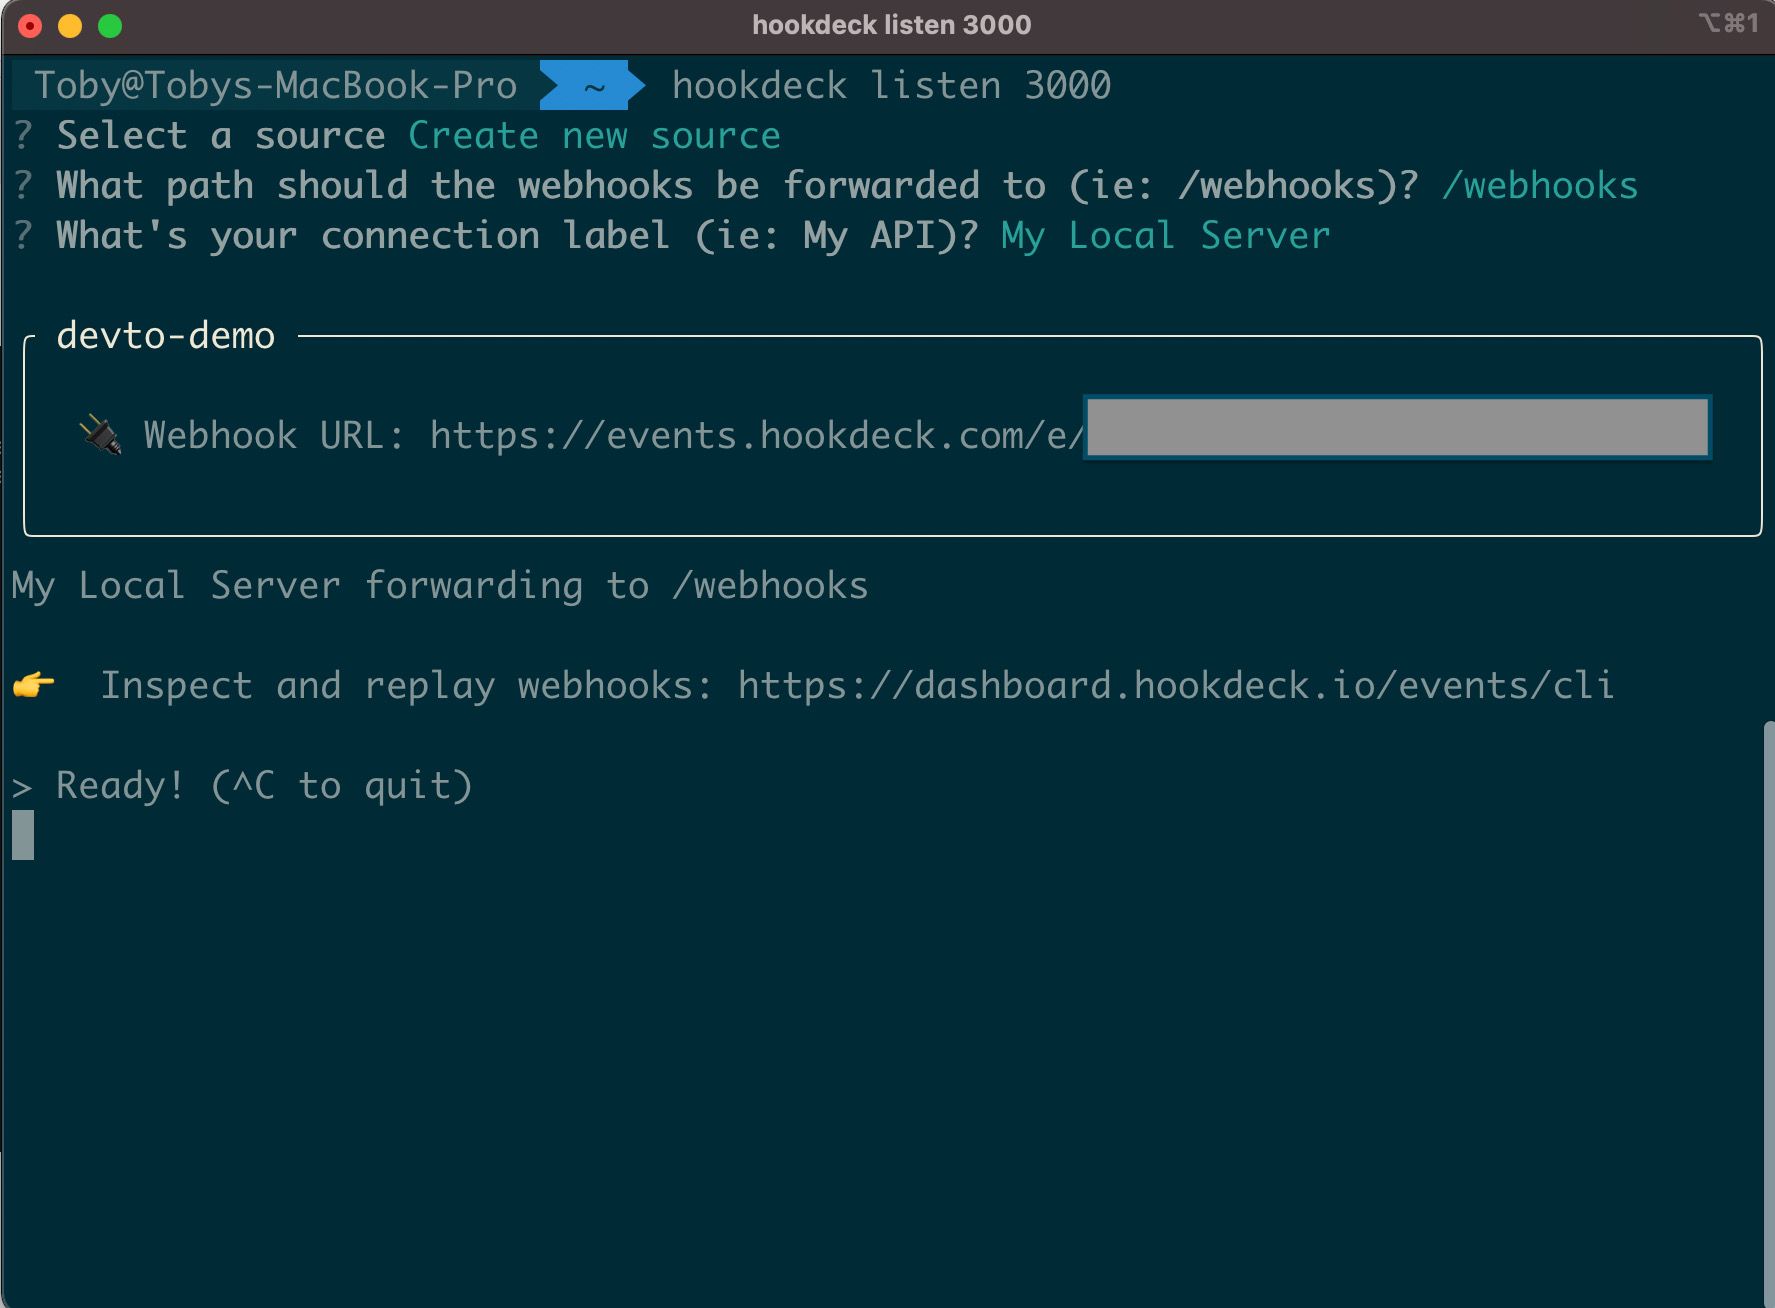Click the question mark before Select a source
Image resolution: width=1775 pixels, height=1308 pixels.
(20, 134)
